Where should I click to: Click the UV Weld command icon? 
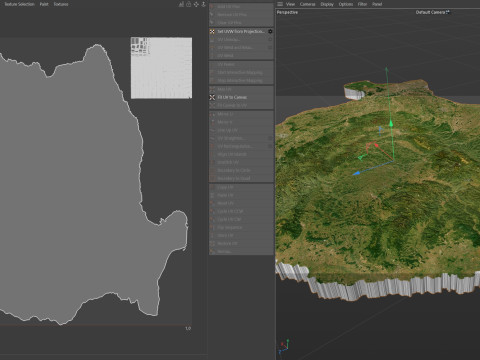pos(212,55)
